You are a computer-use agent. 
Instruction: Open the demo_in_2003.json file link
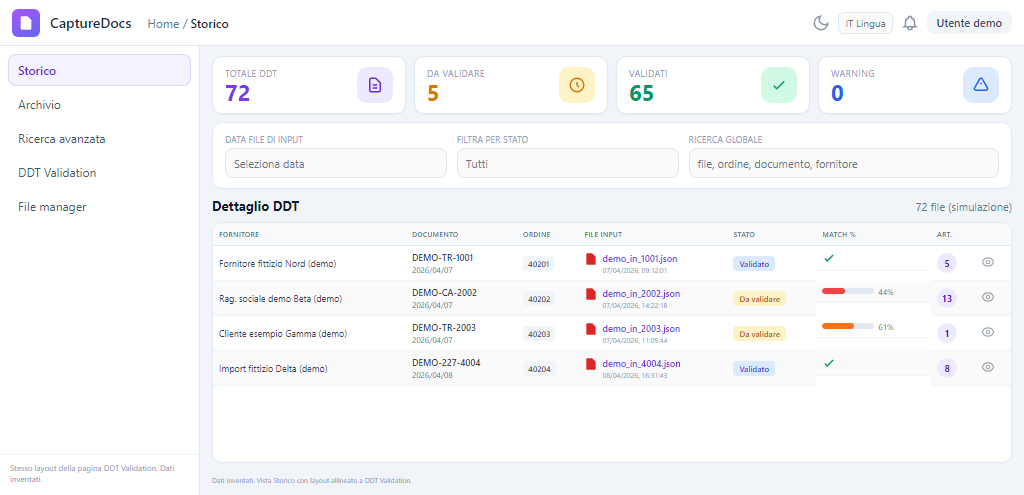click(641, 328)
